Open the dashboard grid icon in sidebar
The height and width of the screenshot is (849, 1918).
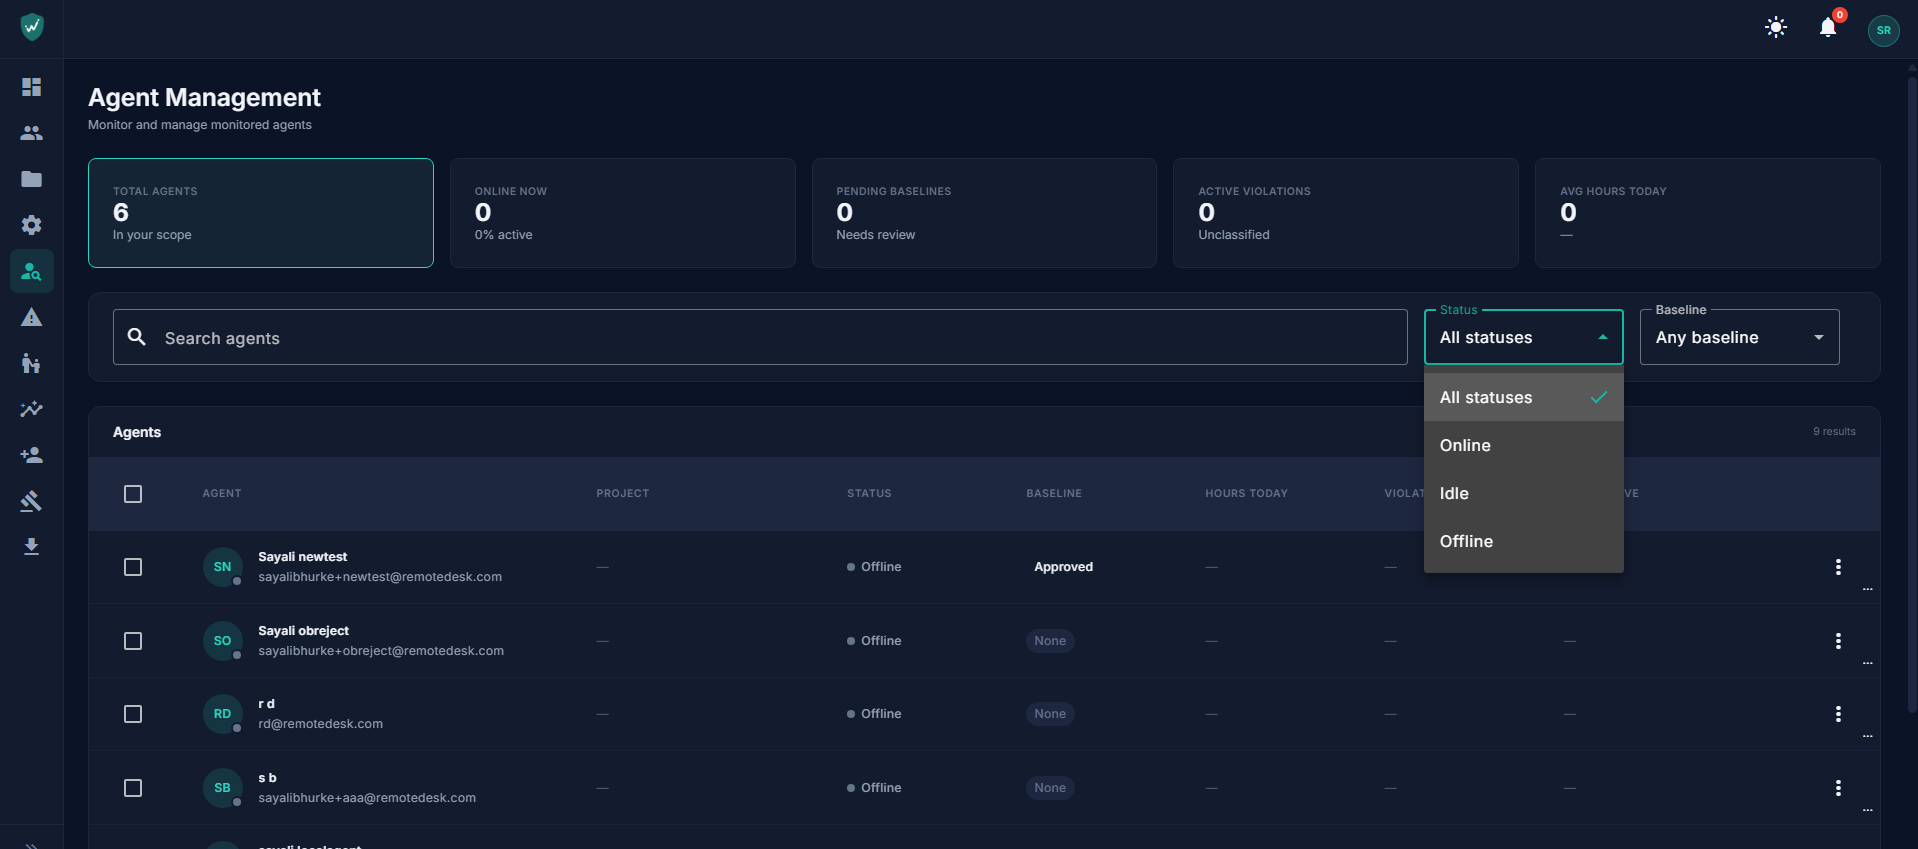[x=31, y=87]
